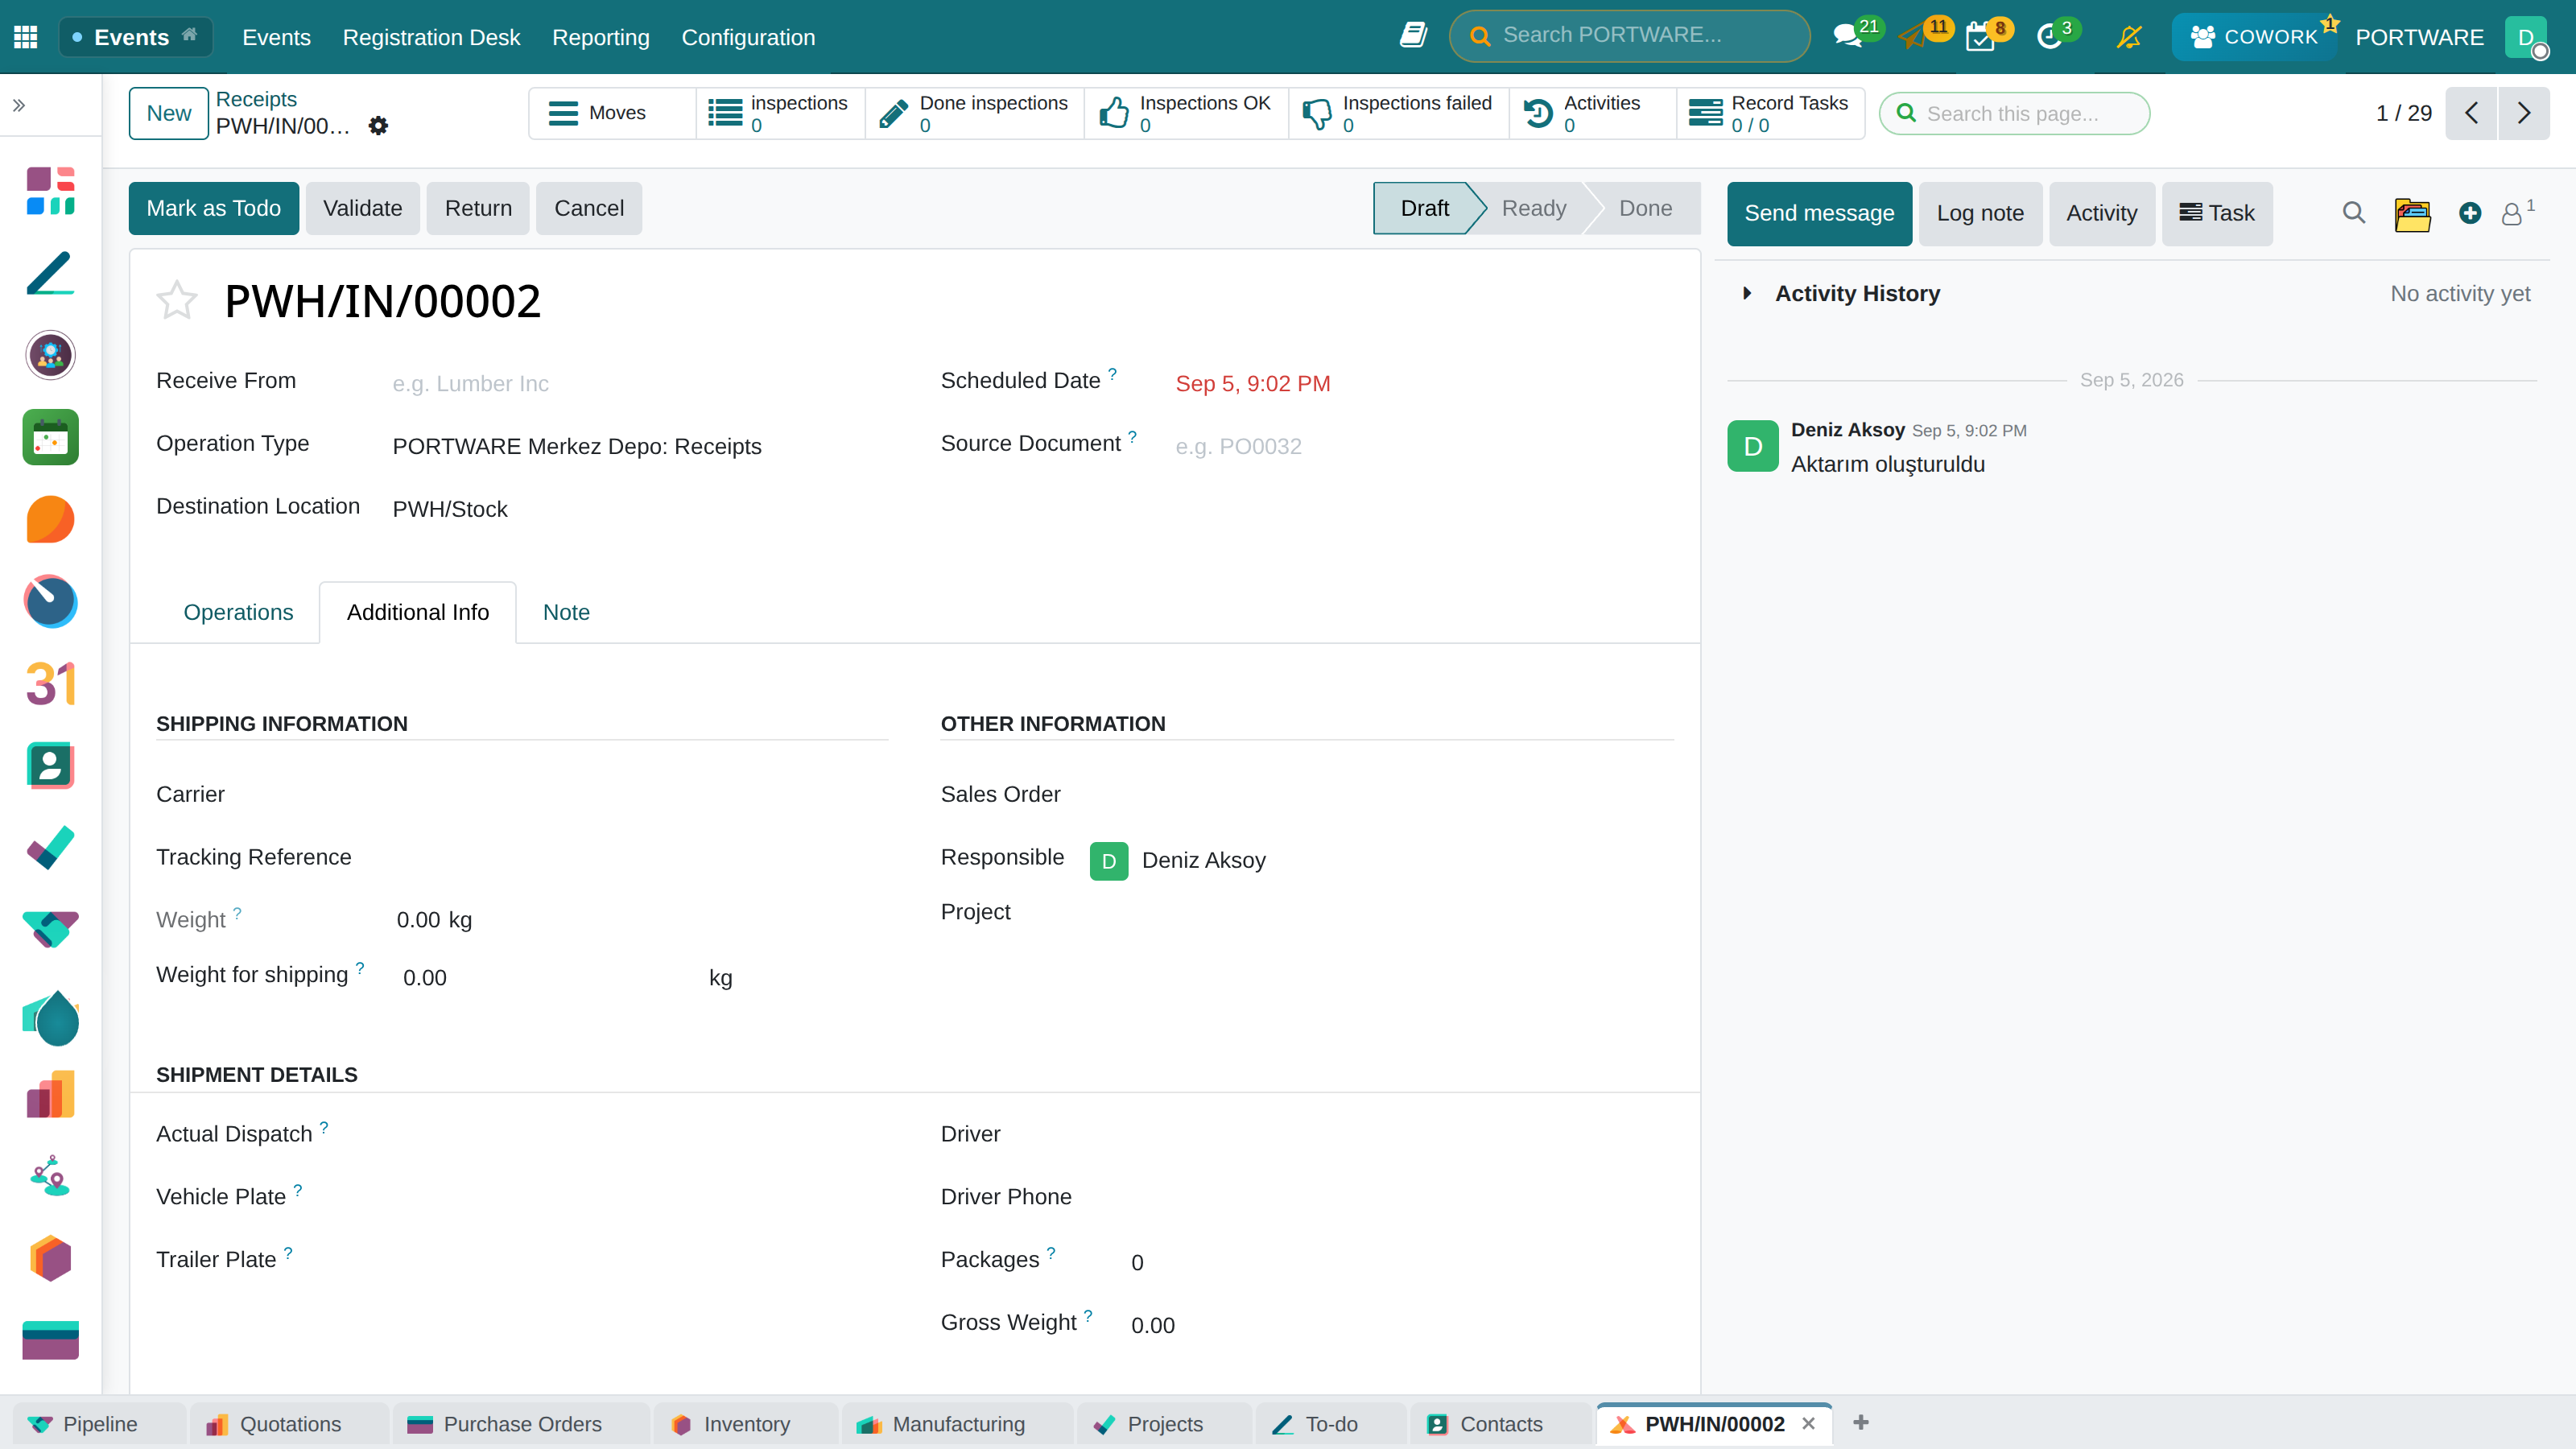This screenshot has width=2576, height=1449.
Task: Click the Log note button
Action: [1980, 213]
